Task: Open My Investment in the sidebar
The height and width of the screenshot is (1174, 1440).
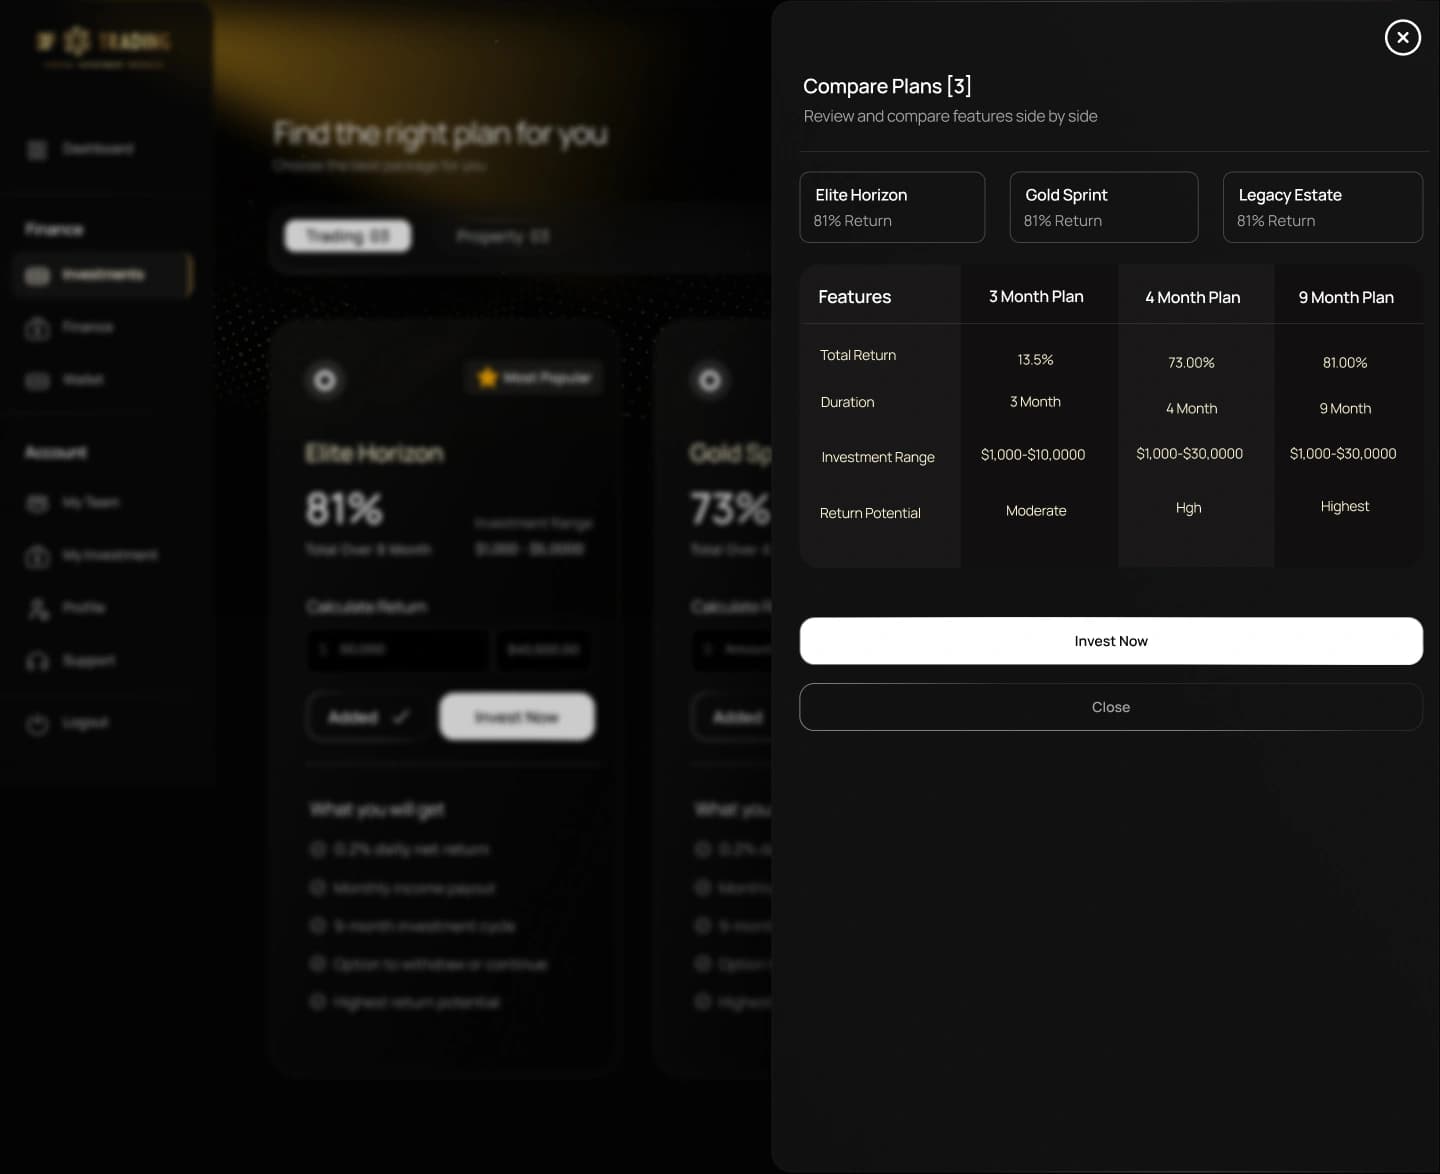Action: (x=92, y=555)
